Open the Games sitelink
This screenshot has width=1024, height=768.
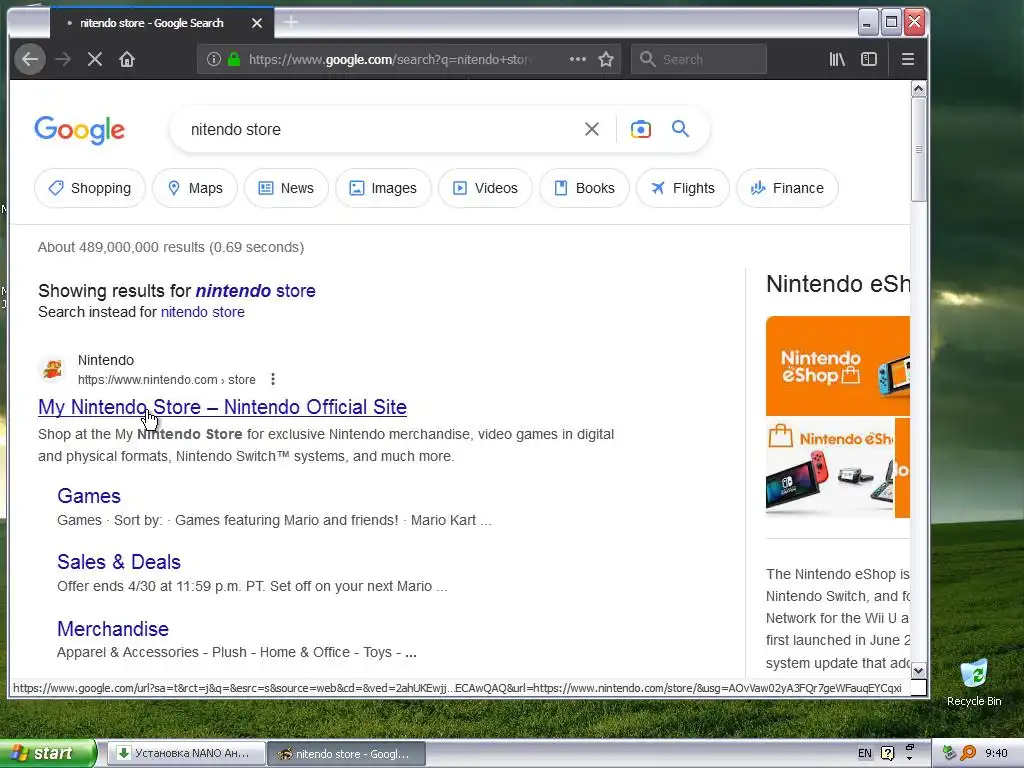(x=89, y=496)
